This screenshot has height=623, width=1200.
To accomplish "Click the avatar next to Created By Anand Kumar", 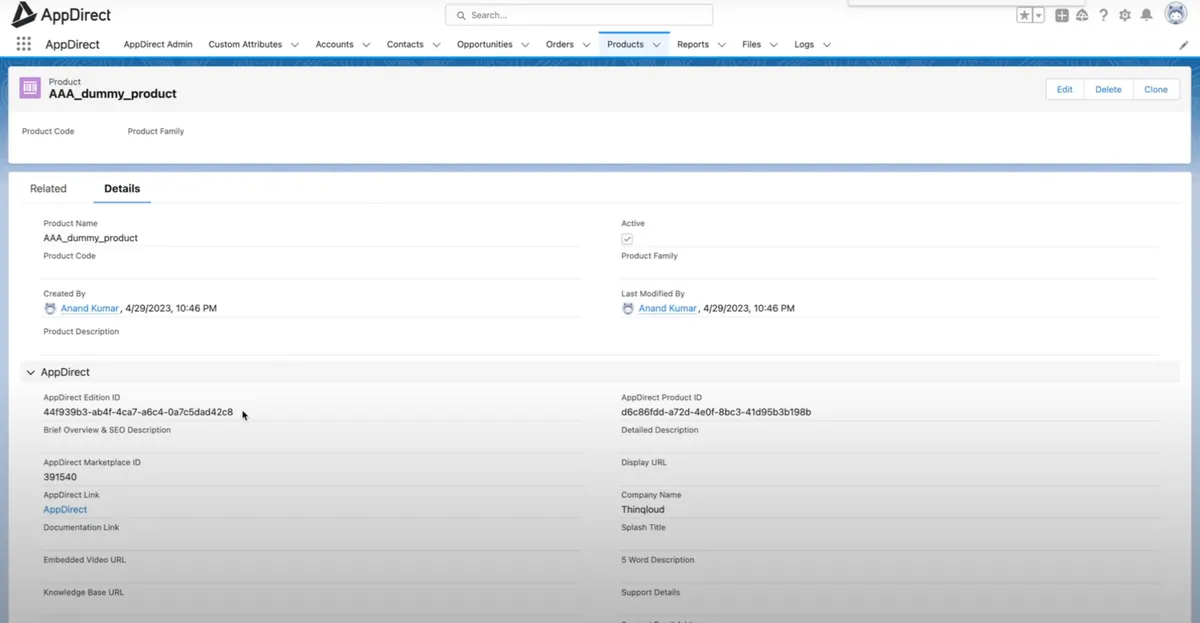I will click(x=50, y=309).
